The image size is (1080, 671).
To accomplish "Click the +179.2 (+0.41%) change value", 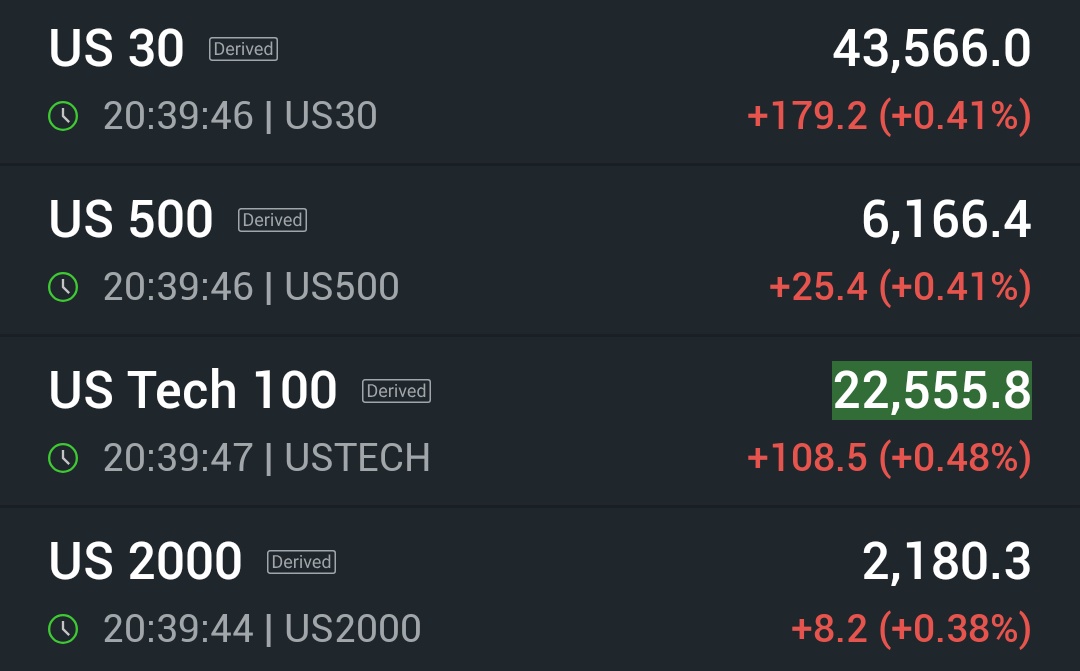I will tap(889, 117).
